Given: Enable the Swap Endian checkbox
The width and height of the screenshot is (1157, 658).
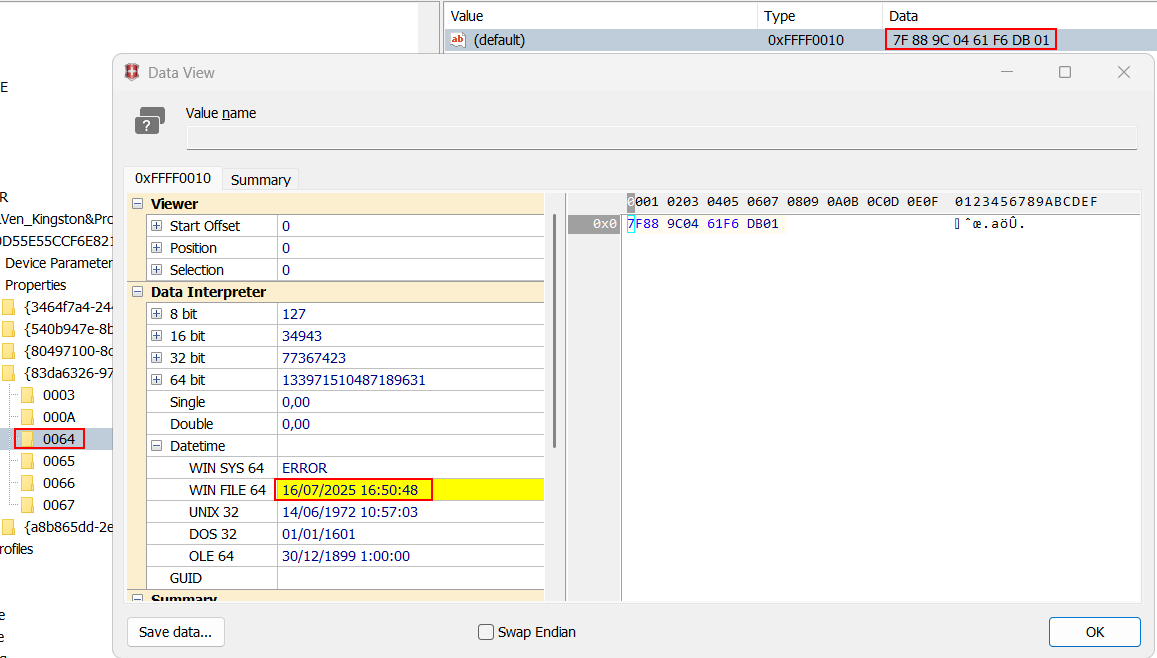Looking at the screenshot, I should pos(486,632).
